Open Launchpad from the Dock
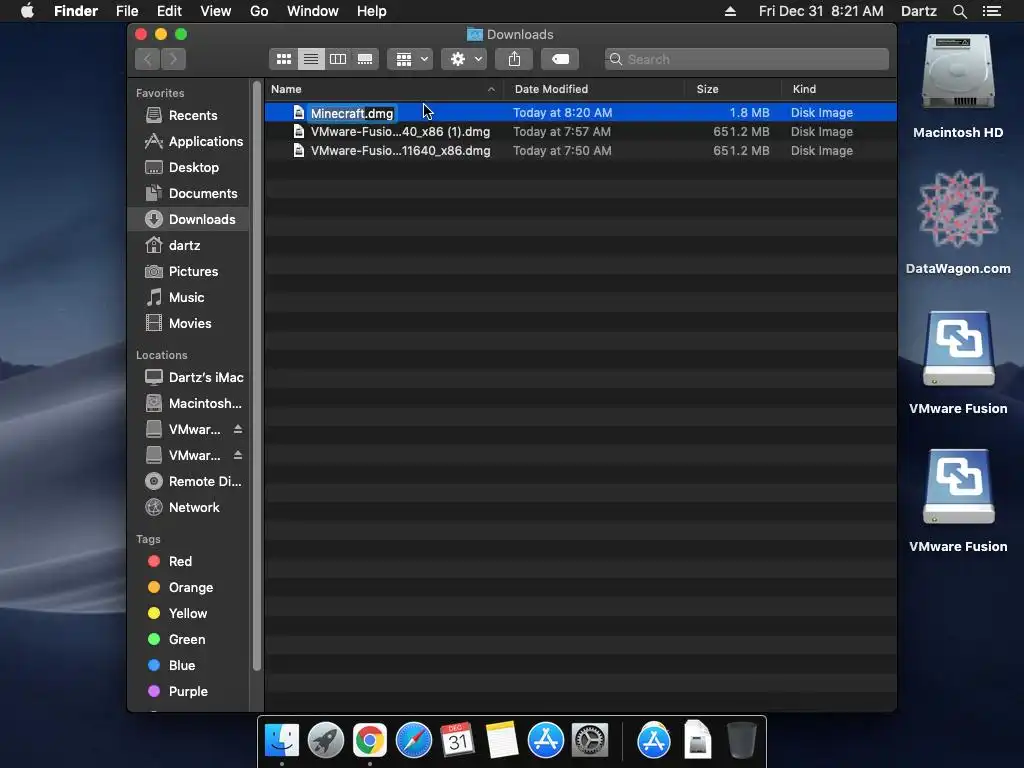1024x768 pixels. [325, 740]
